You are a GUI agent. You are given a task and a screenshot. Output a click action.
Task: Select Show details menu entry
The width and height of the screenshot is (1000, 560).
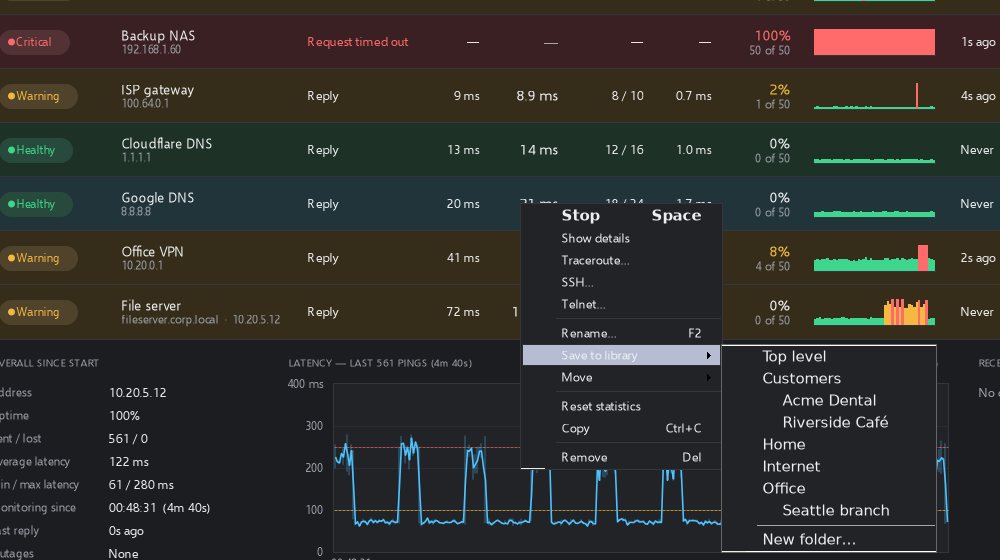point(622,239)
